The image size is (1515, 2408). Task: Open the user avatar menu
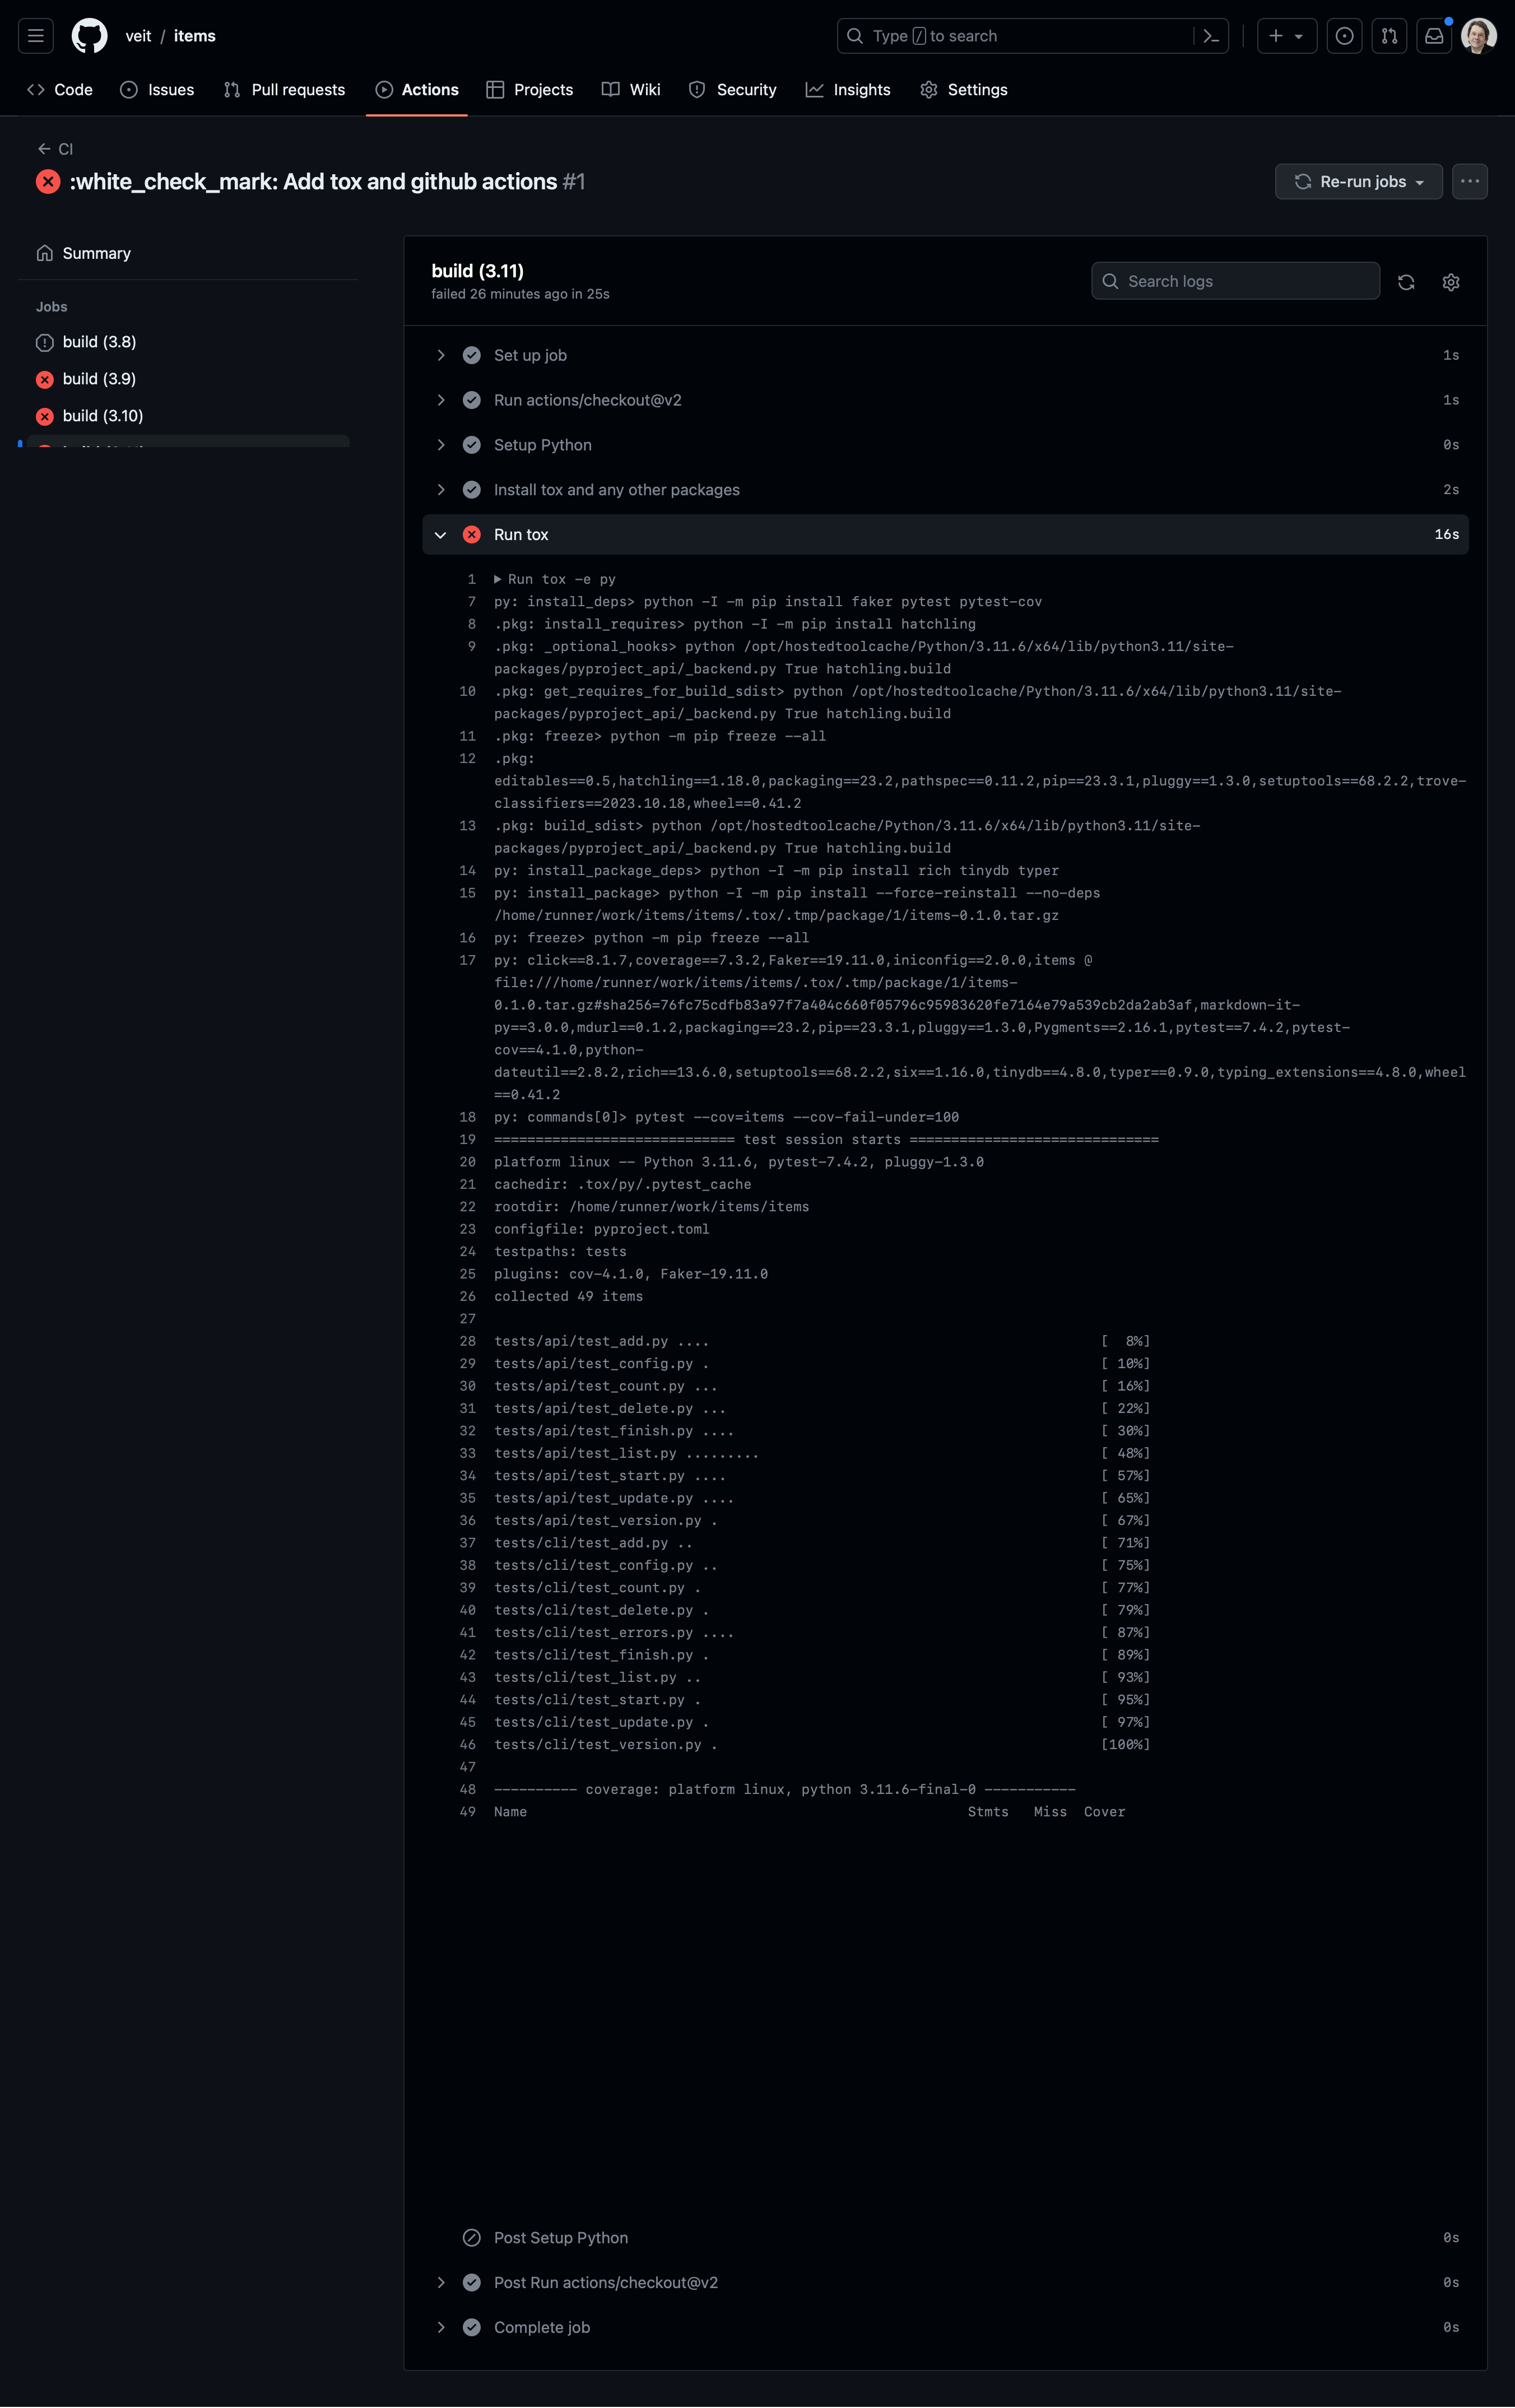1479,36
